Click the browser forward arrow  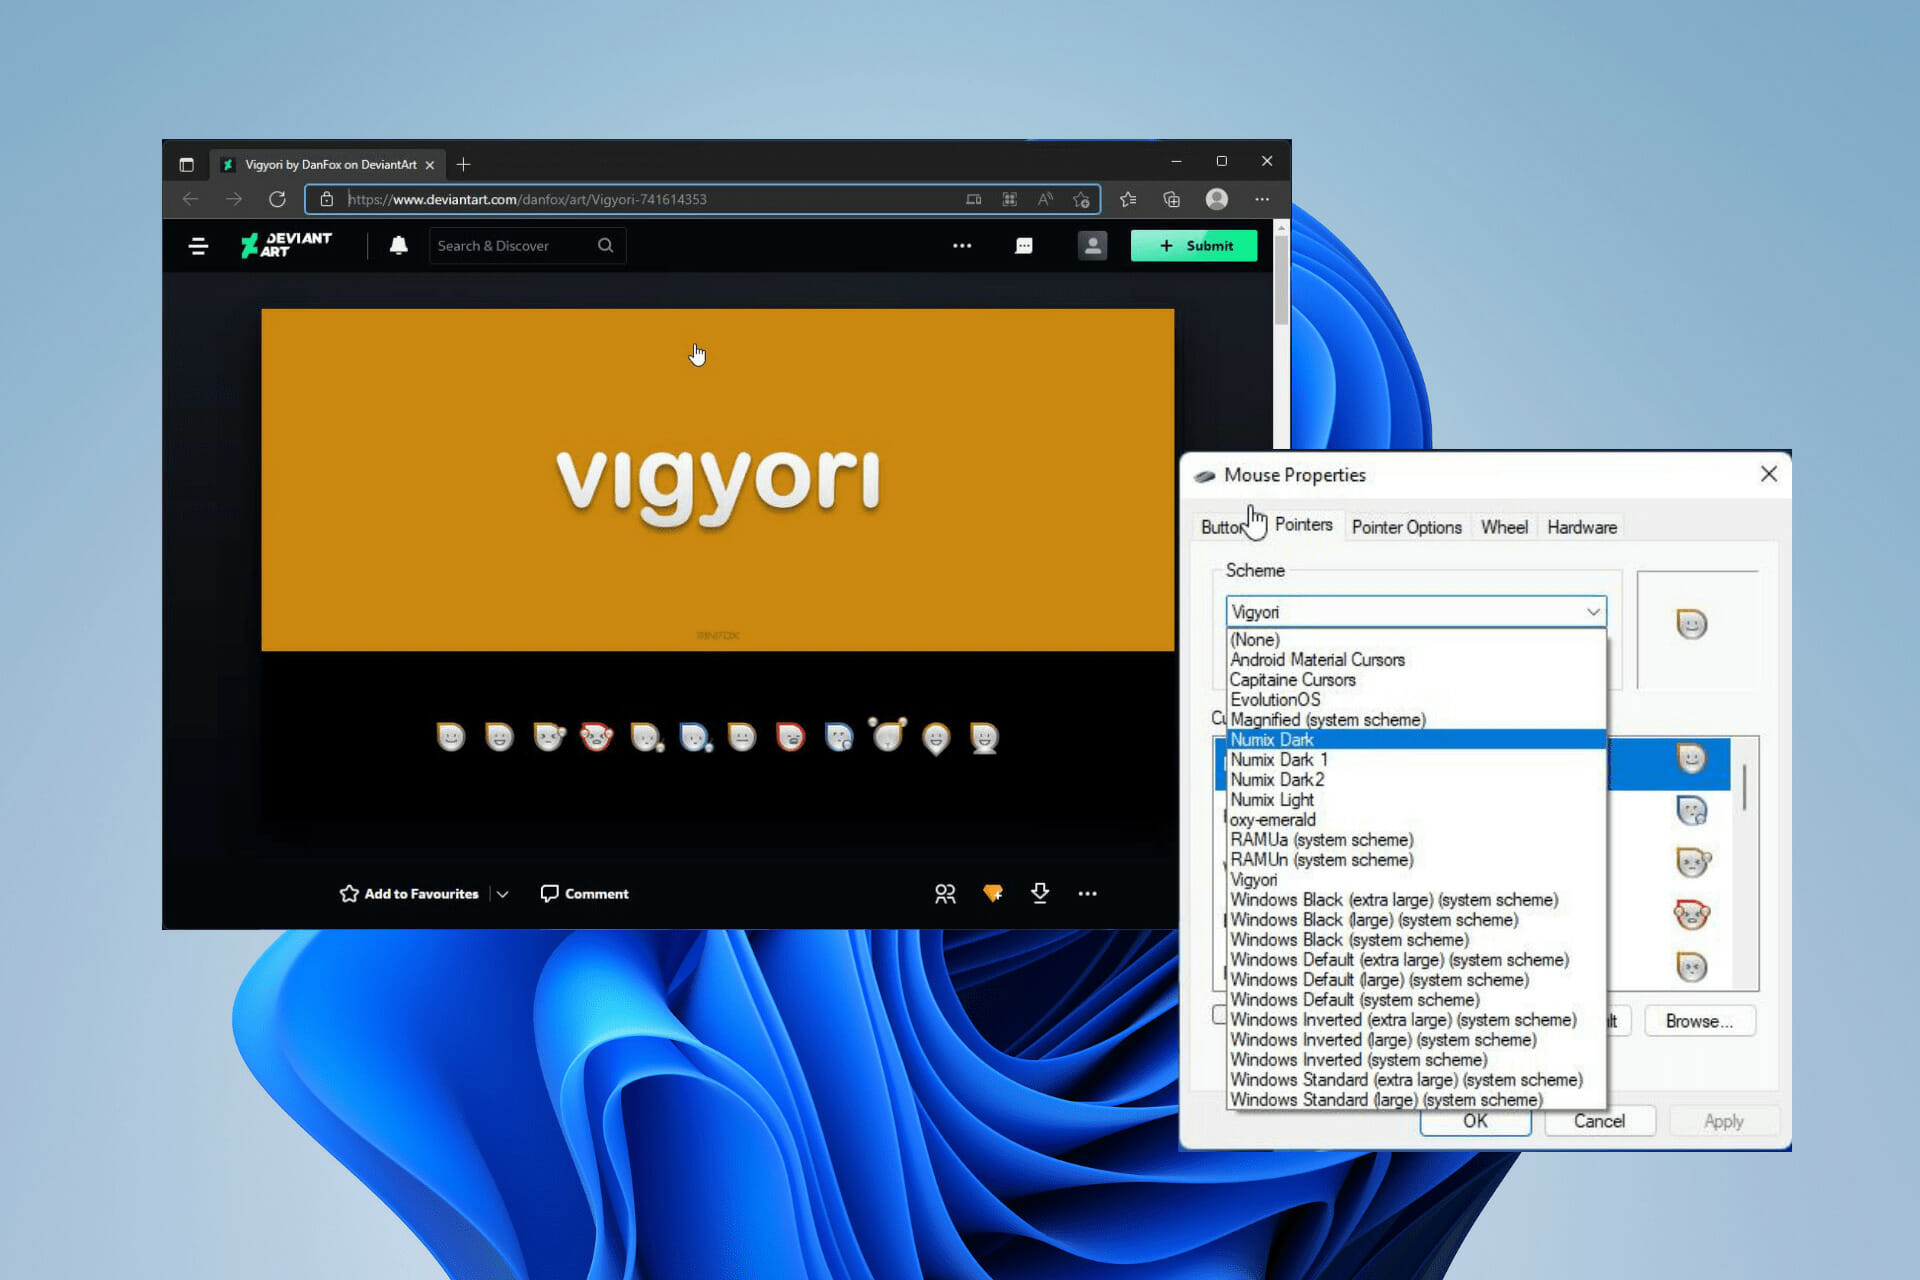[x=234, y=199]
